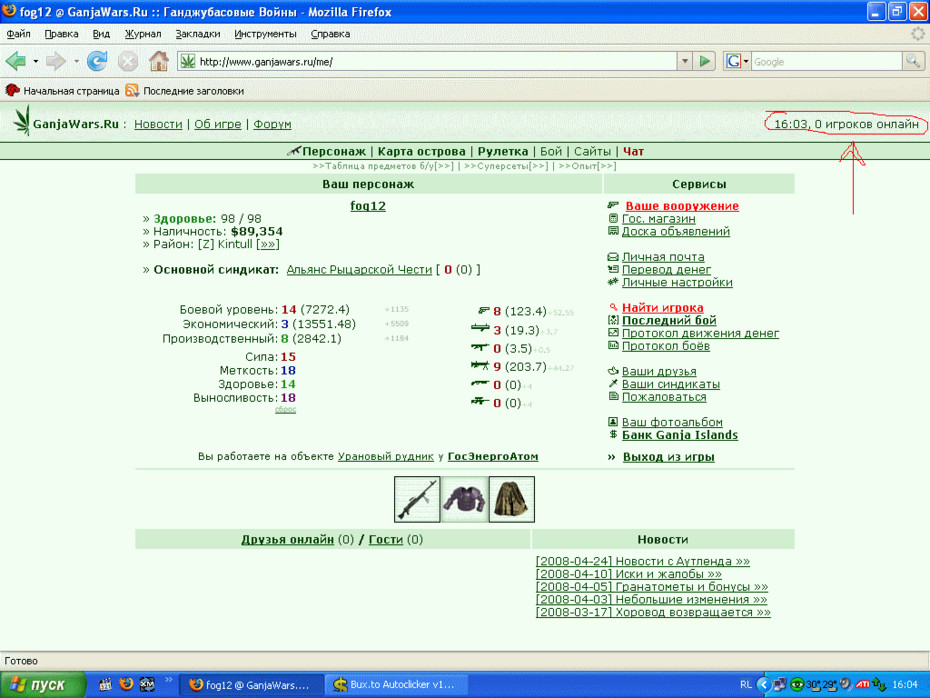Image resolution: width=930 pixels, height=698 pixels.
Task: Open the Друзья онлайн link
Action: click(287, 540)
